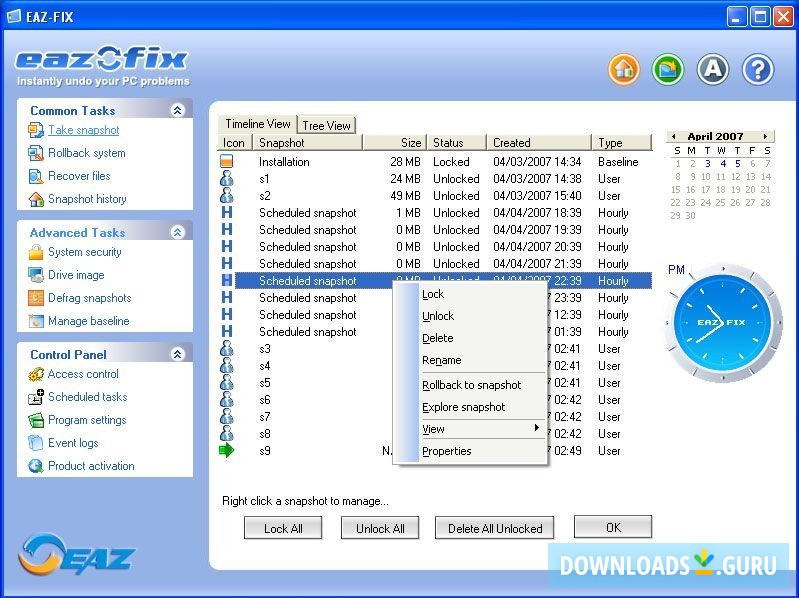Click the user icon beside snapshot s1
799x598 pixels.
click(x=227, y=178)
